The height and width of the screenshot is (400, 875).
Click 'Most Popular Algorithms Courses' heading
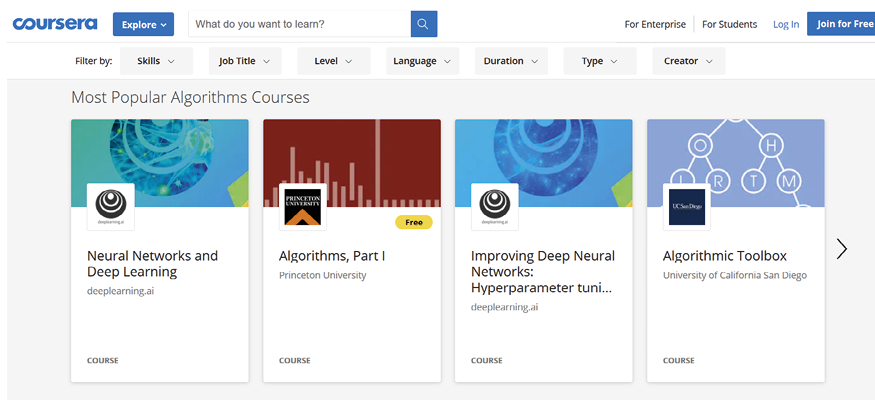(x=190, y=97)
